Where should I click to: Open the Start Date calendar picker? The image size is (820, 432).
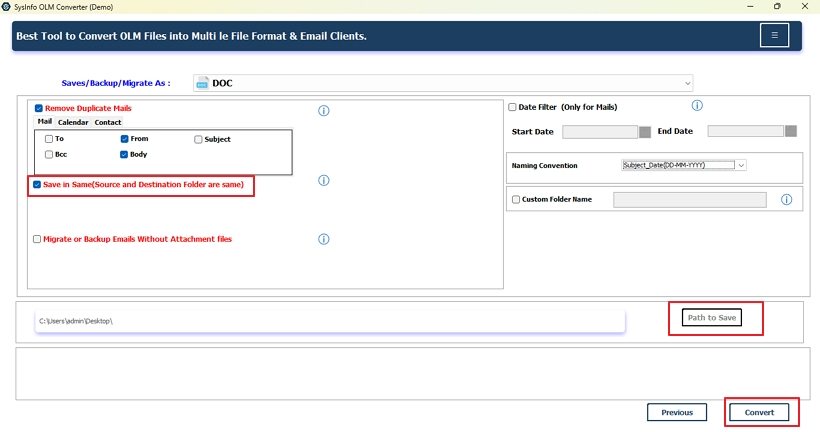pos(645,132)
